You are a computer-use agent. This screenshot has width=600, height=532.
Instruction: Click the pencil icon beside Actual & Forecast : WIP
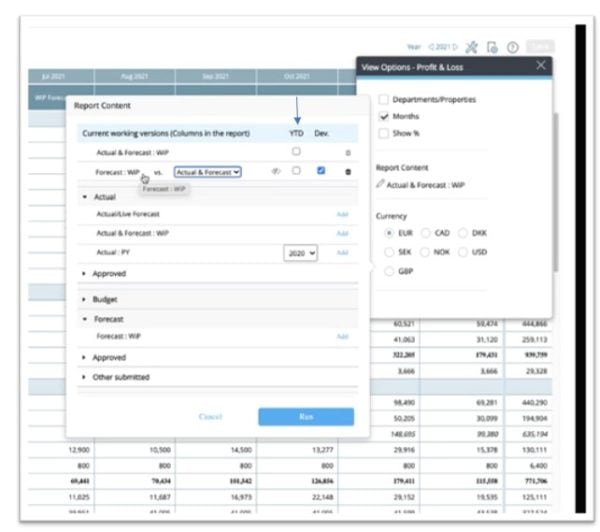click(x=380, y=184)
